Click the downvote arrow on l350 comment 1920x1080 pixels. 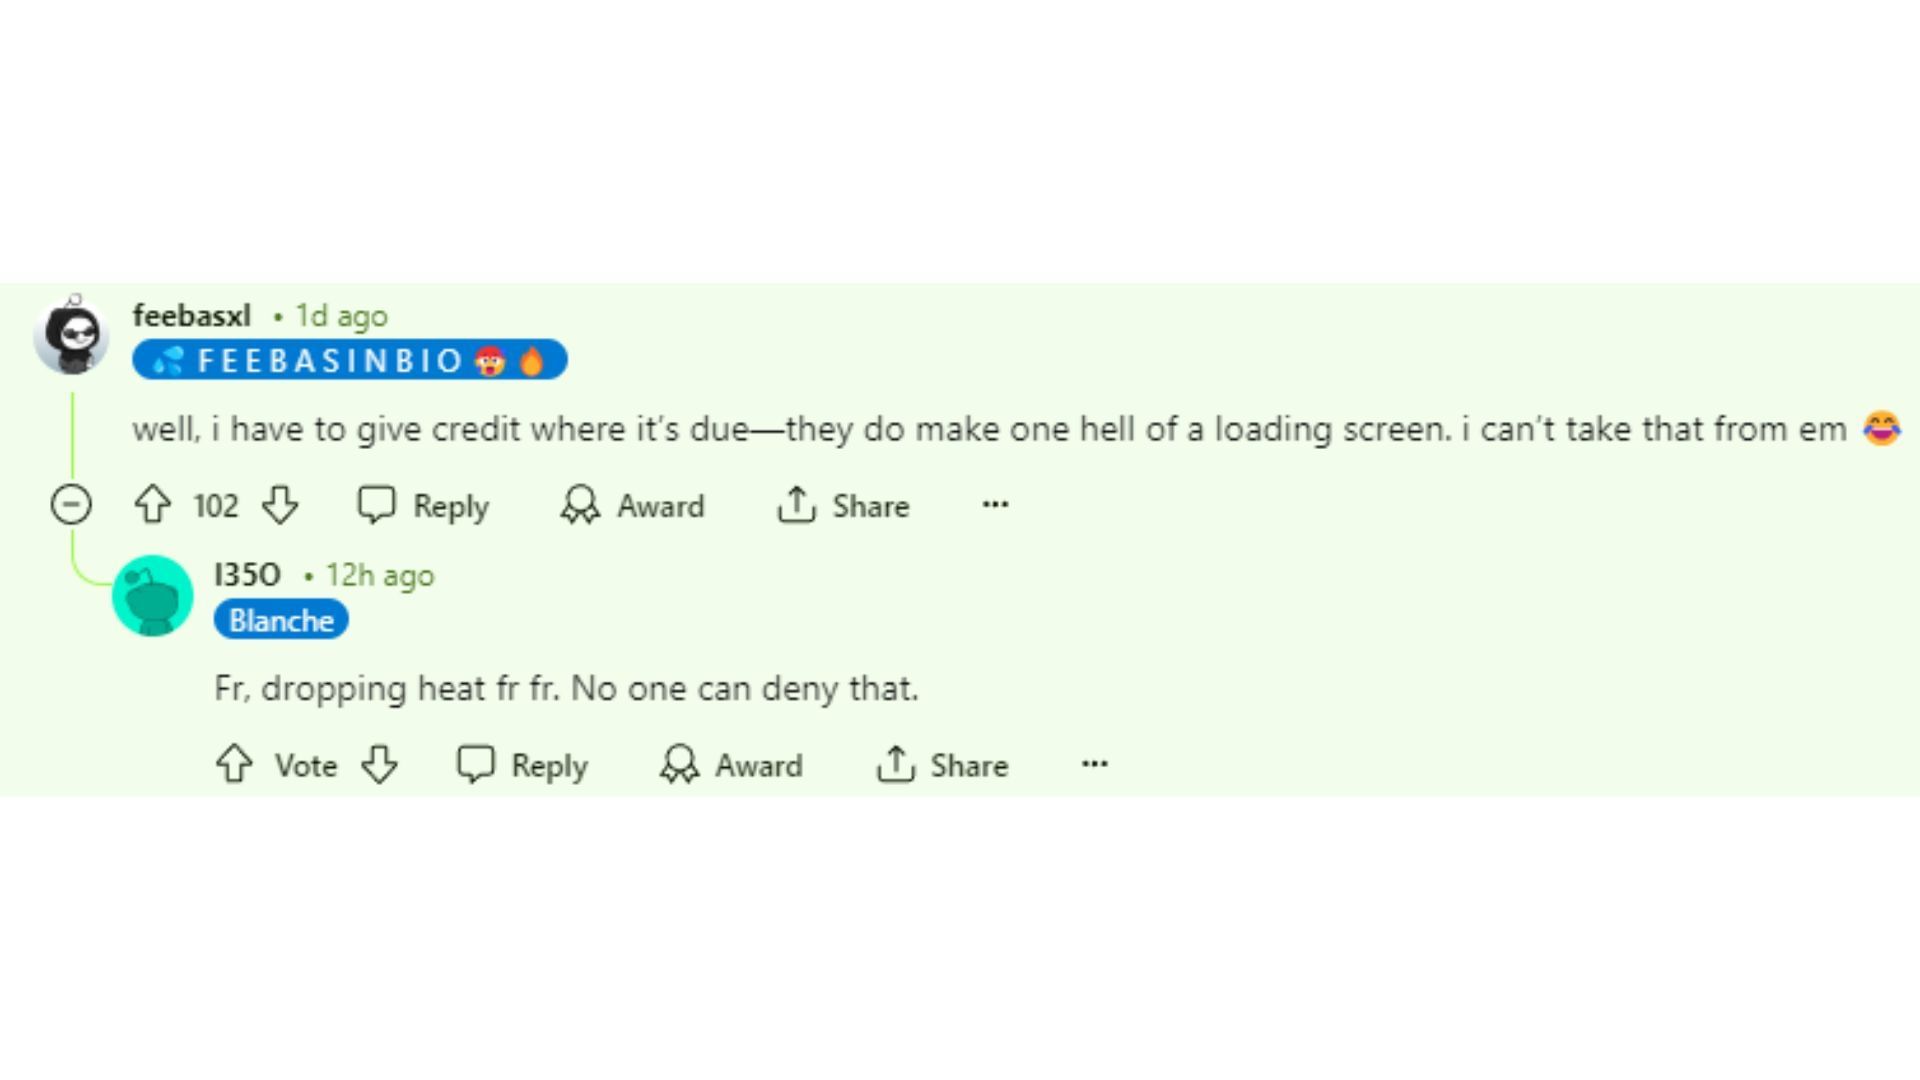point(381,766)
